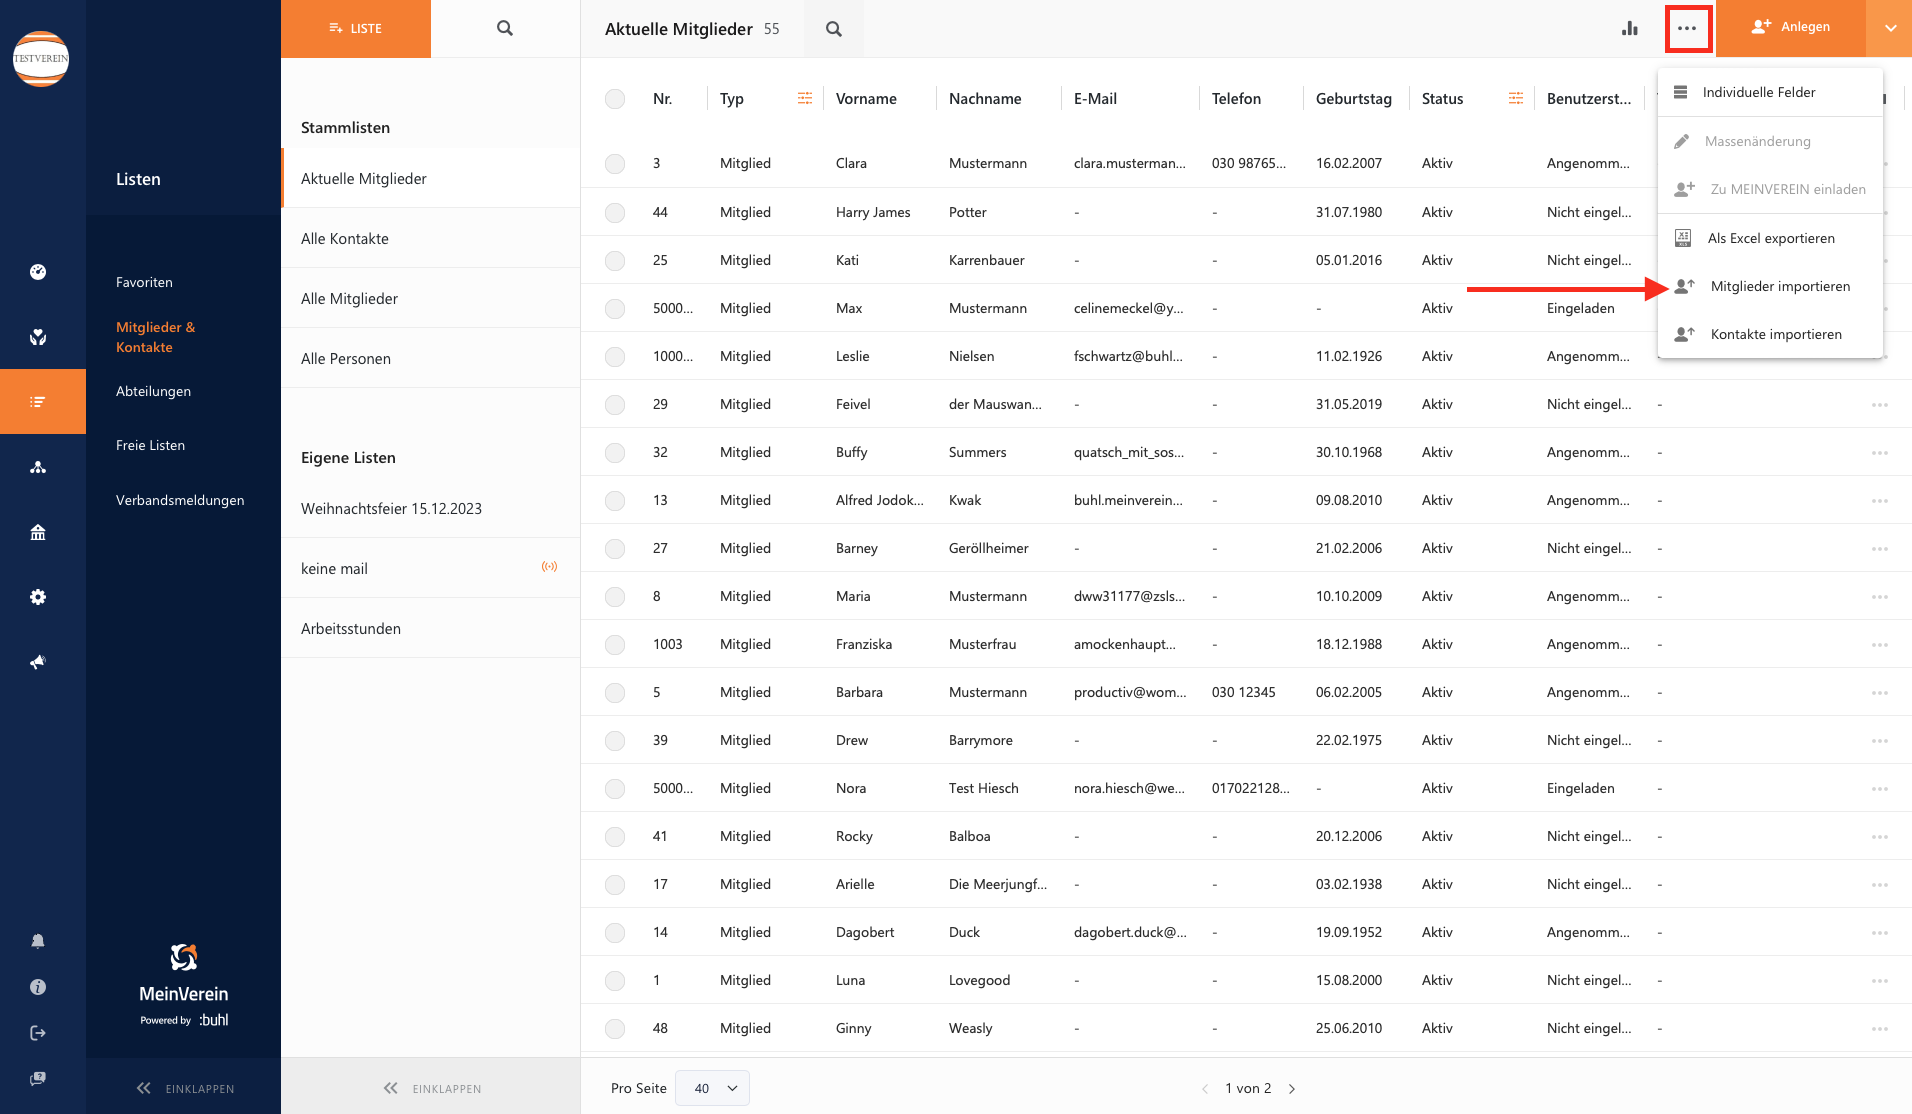Open Alle Personen list
1912x1114 pixels.
click(x=431, y=358)
